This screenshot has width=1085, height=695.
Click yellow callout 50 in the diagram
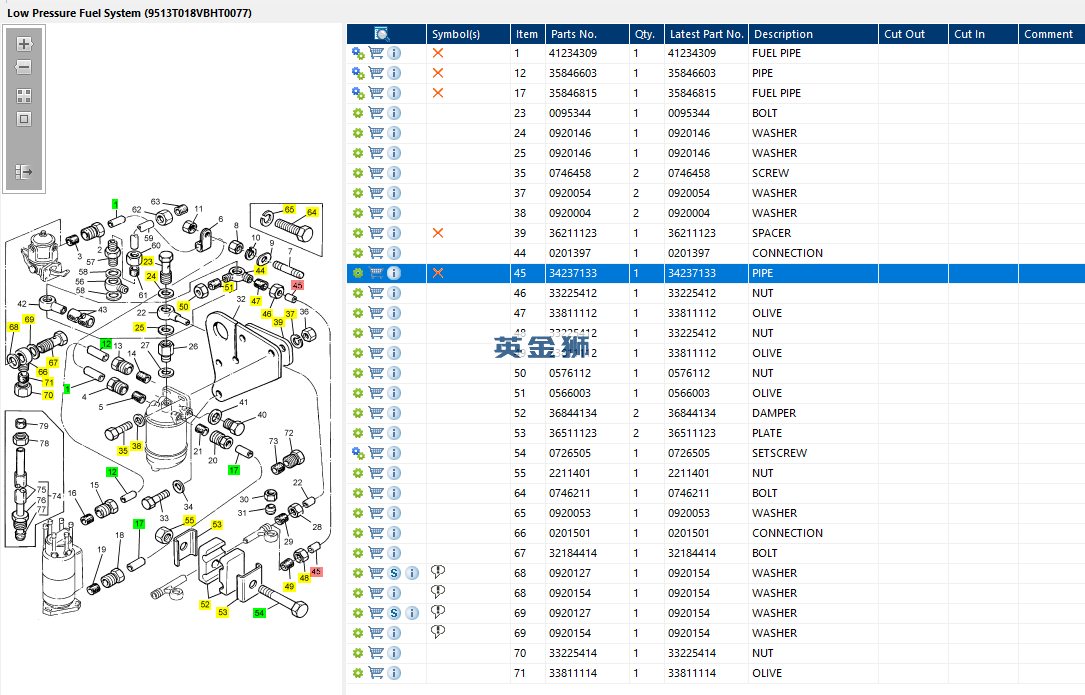183,306
